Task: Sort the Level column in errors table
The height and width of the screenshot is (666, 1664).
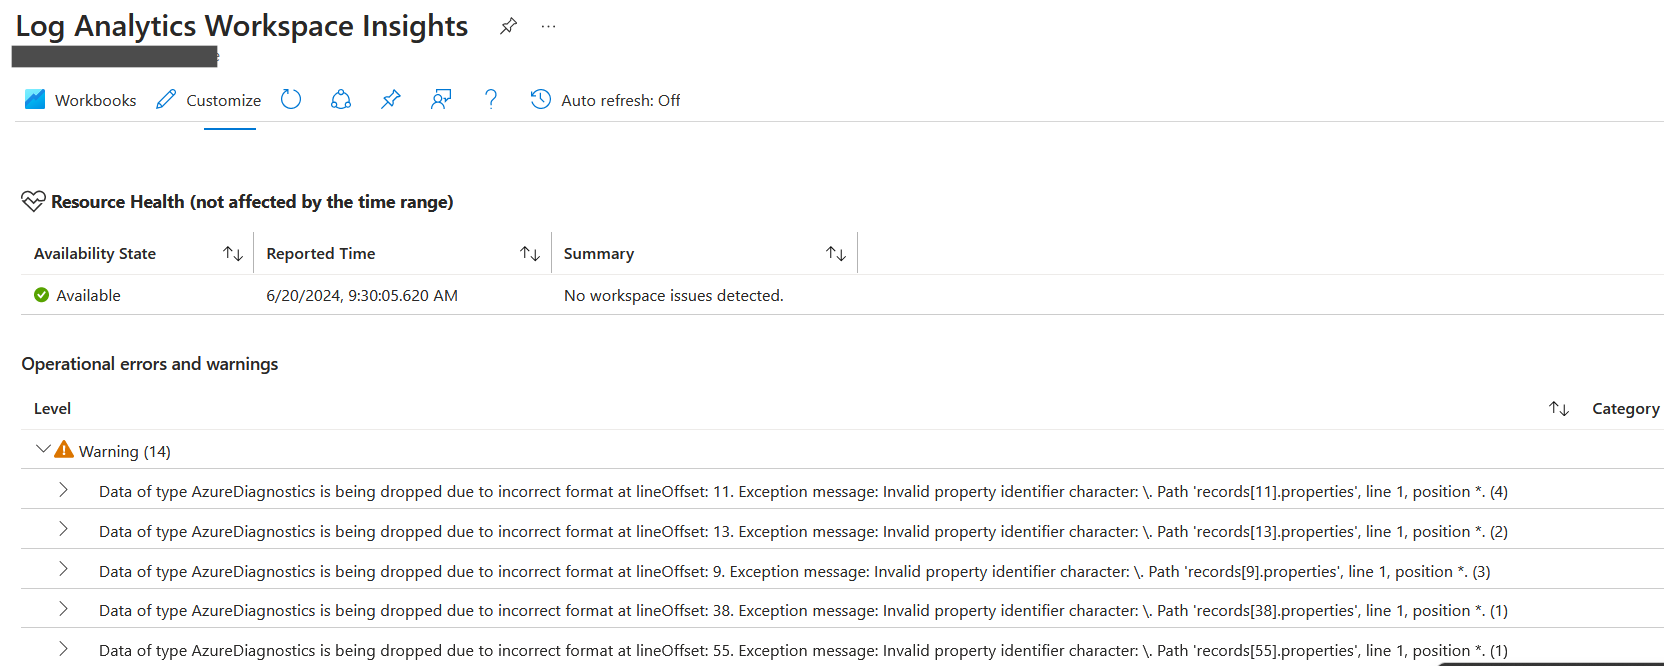Action: (1559, 409)
